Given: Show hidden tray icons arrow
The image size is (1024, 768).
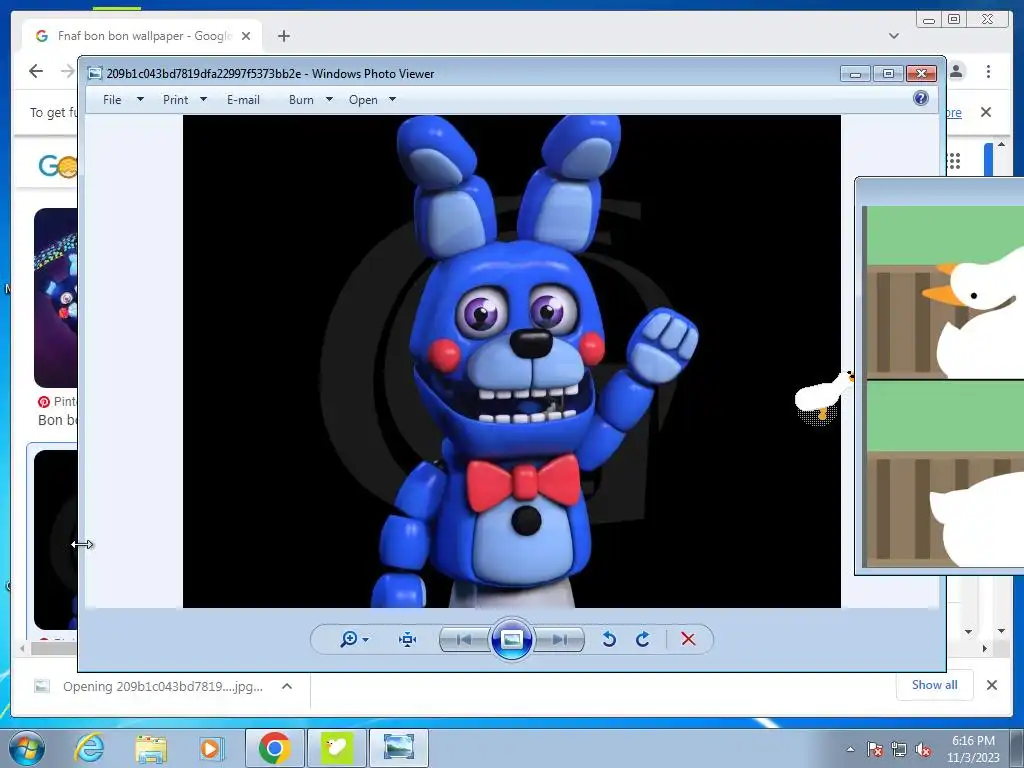Looking at the screenshot, I should click(850, 749).
